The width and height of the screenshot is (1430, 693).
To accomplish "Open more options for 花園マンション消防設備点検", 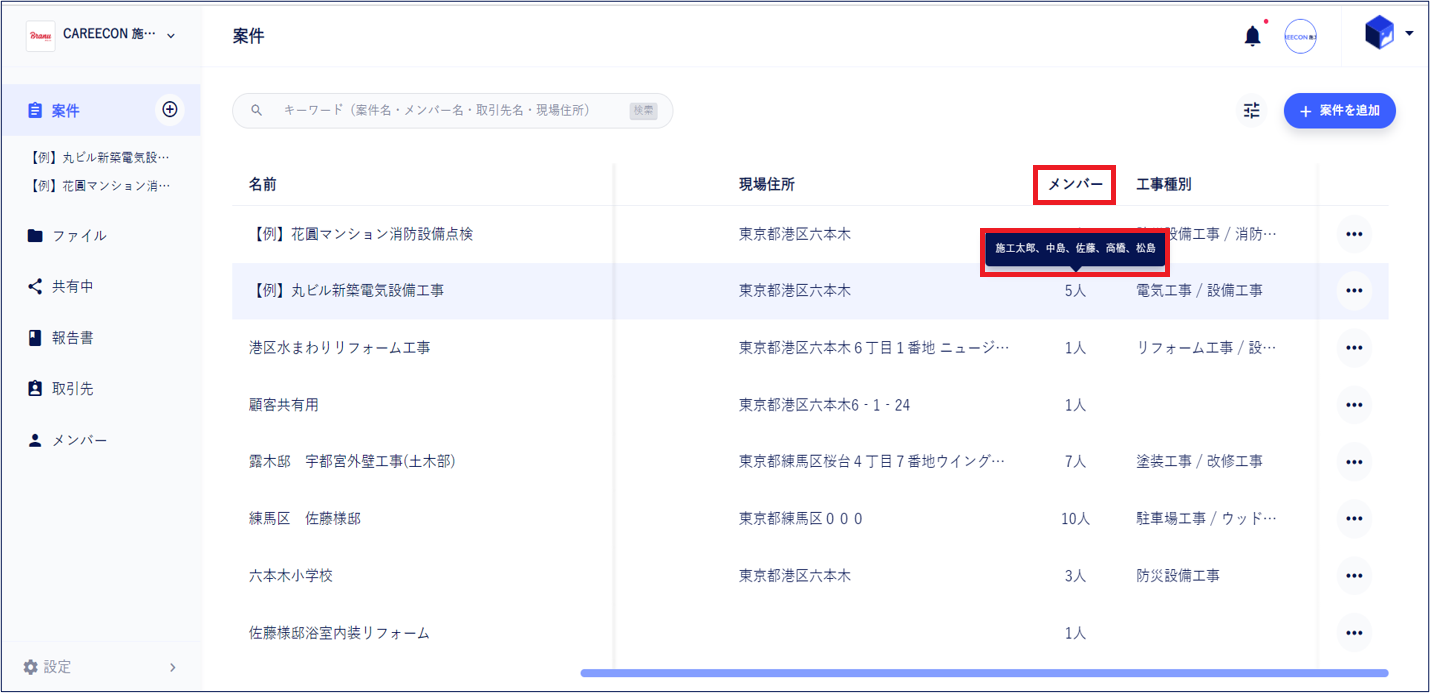I will point(1354,234).
